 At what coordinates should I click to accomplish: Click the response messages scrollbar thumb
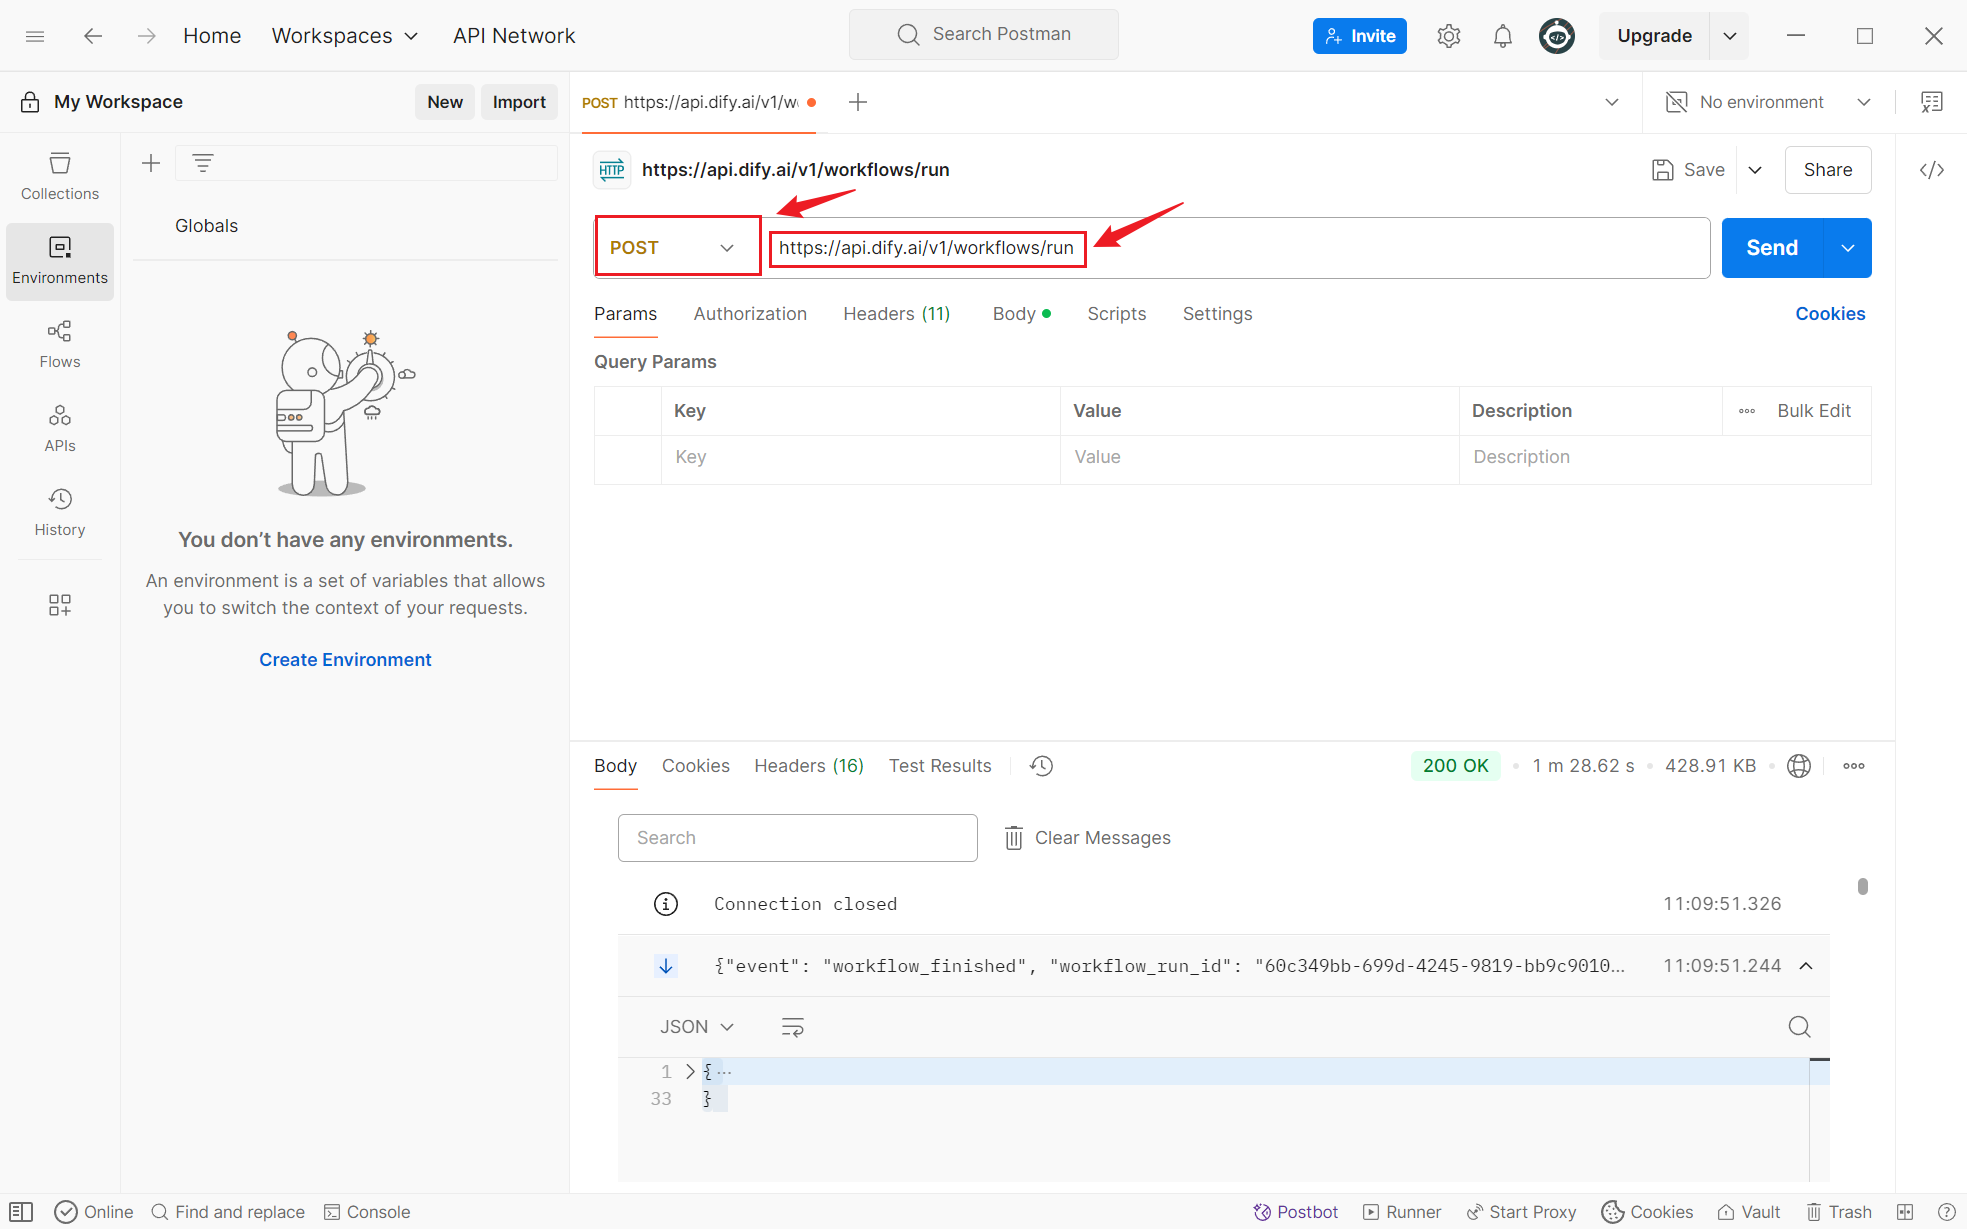point(1863,886)
